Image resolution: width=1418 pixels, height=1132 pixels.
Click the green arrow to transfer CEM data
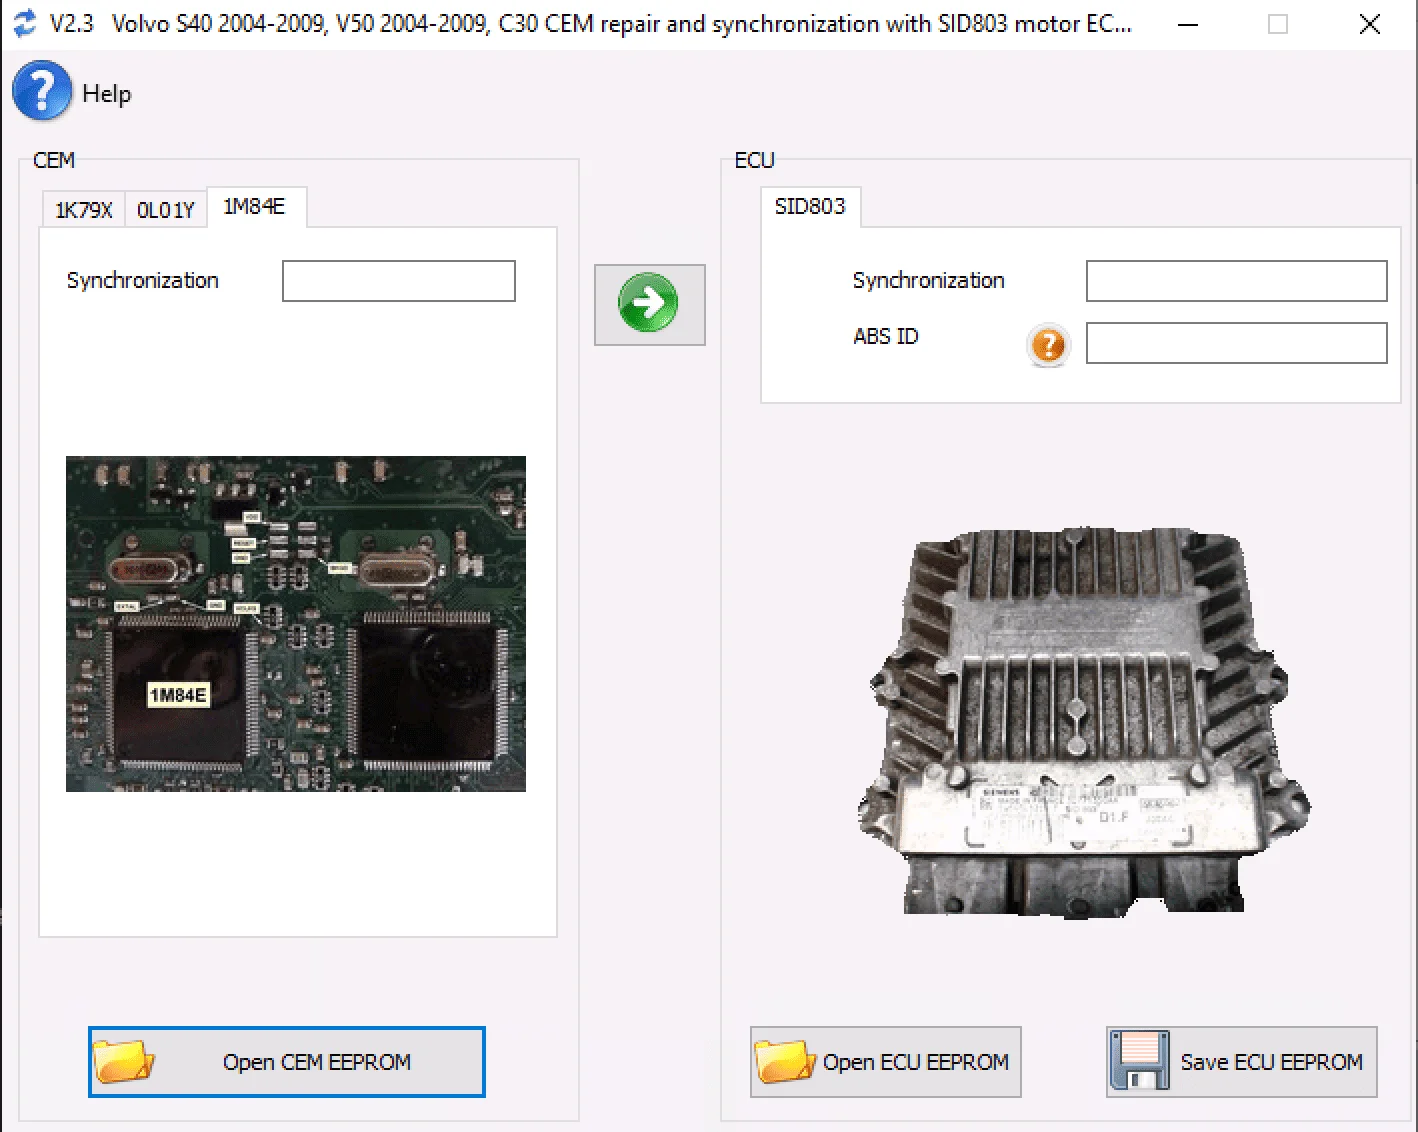click(x=649, y=303)
